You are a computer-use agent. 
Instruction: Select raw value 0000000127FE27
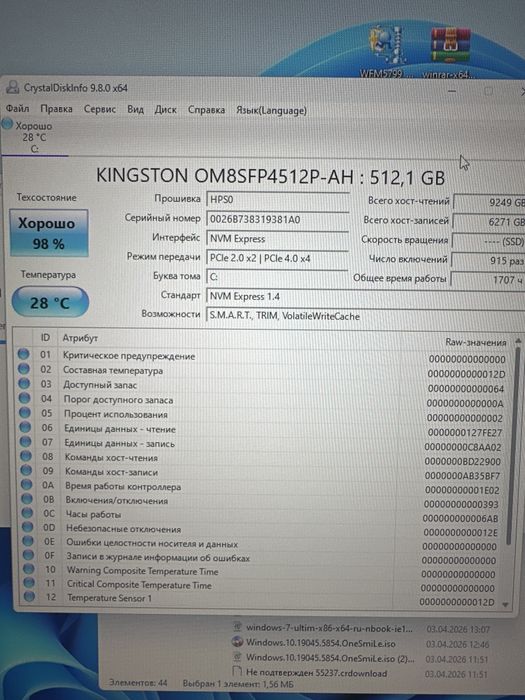(465, 433)
